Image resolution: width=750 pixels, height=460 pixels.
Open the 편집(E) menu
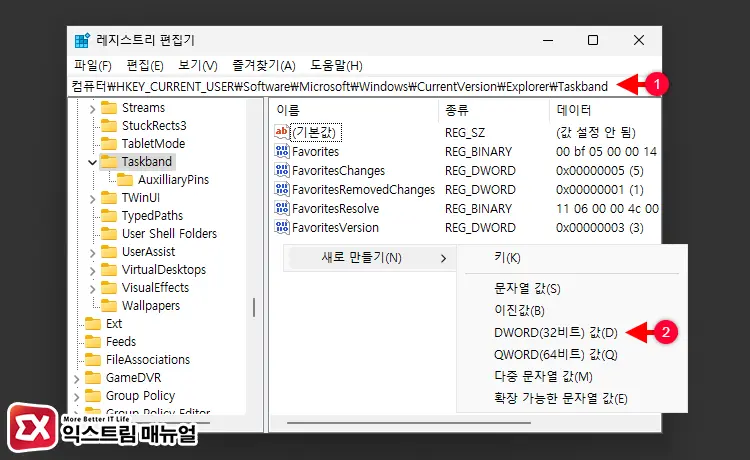tap(144, 66)
